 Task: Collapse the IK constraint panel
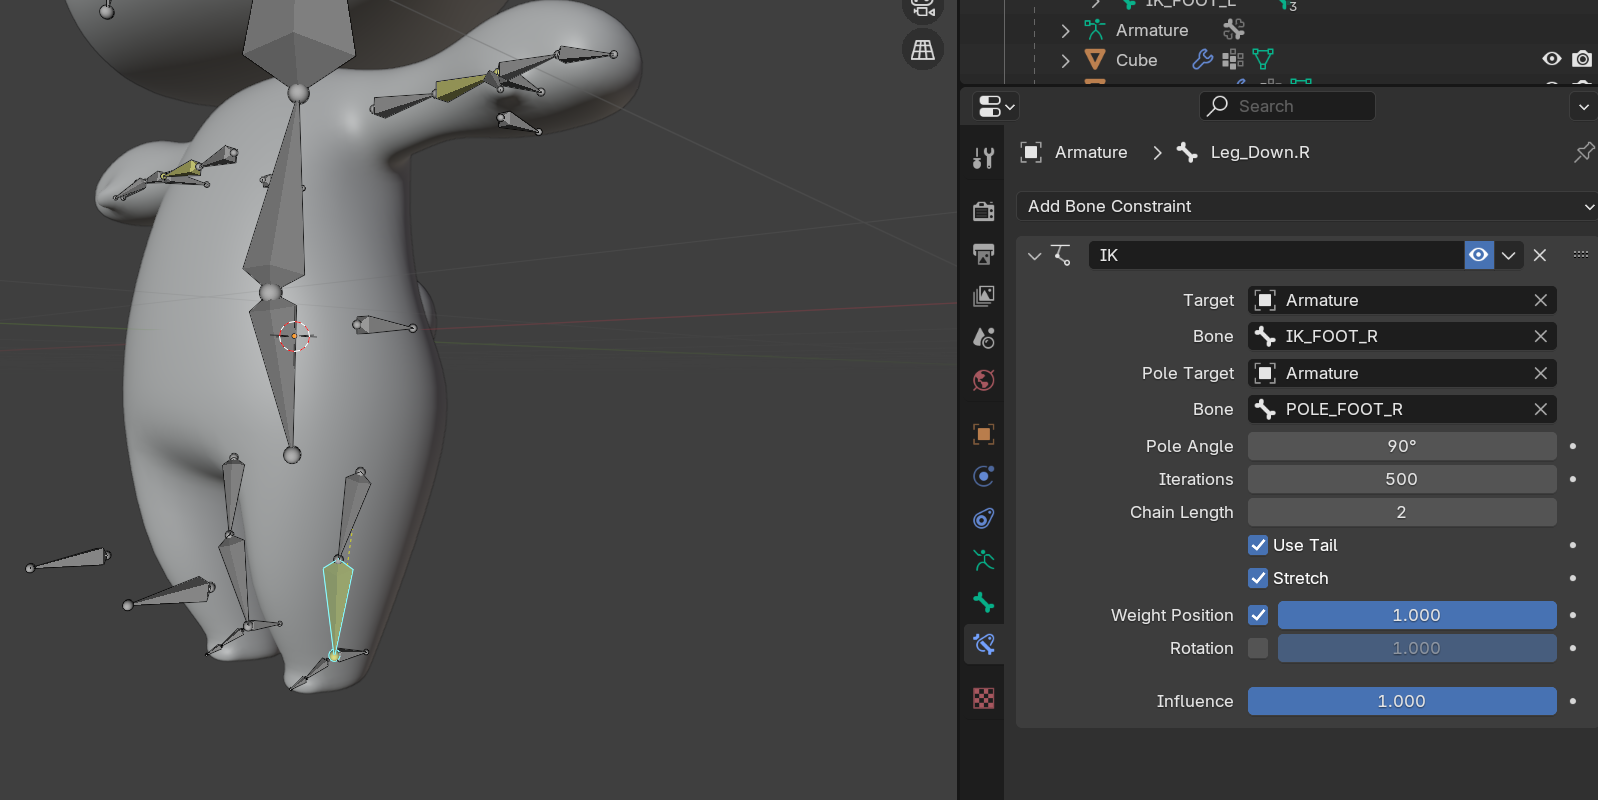click(x=1034, y=256)
